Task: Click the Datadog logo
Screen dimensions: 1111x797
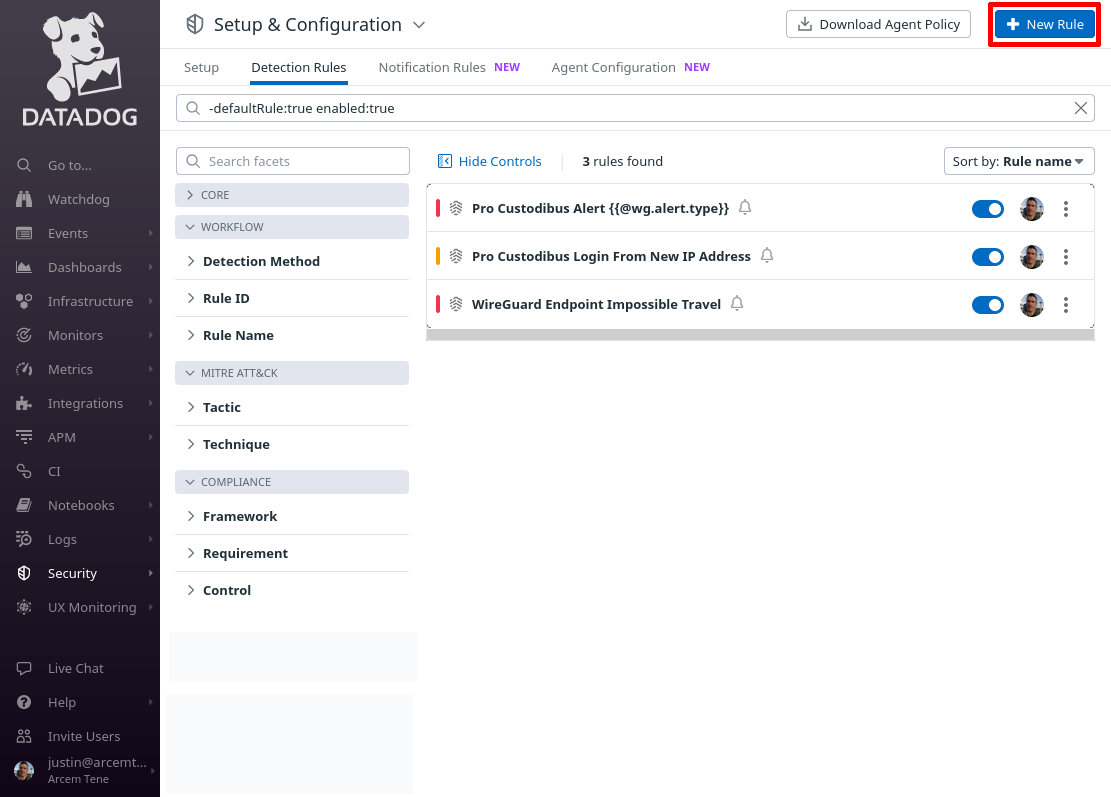Action: click(x=80, y=69)
